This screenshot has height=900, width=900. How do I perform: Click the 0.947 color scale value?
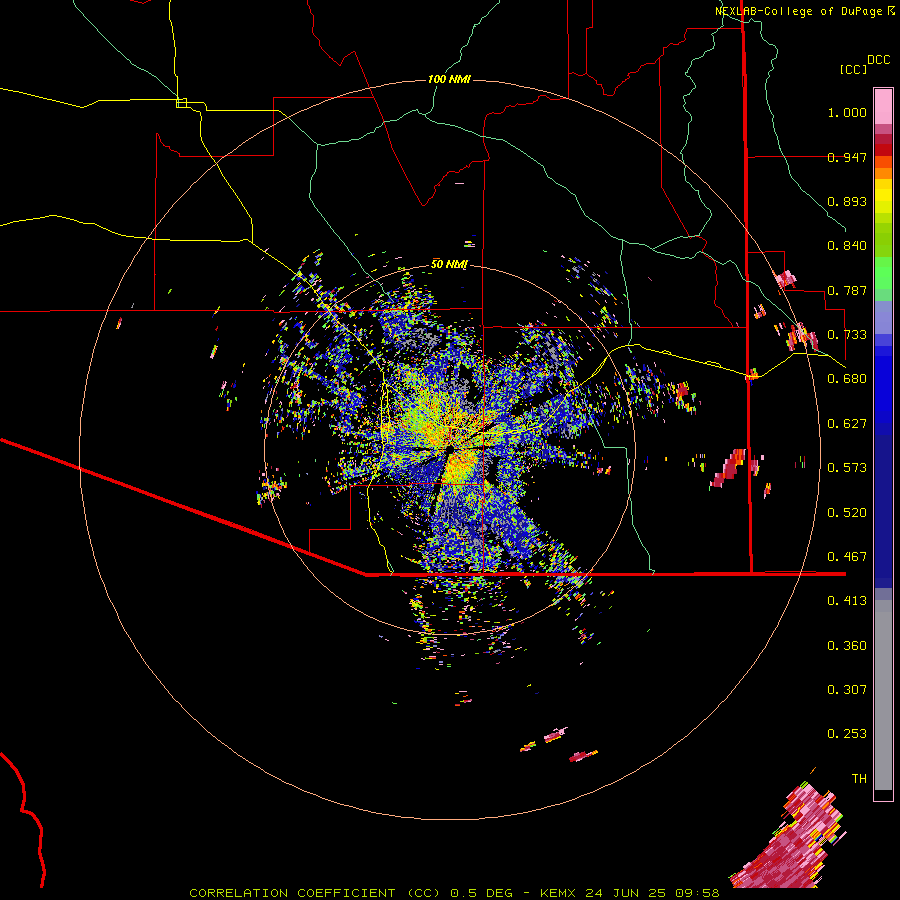coord(847,157)
